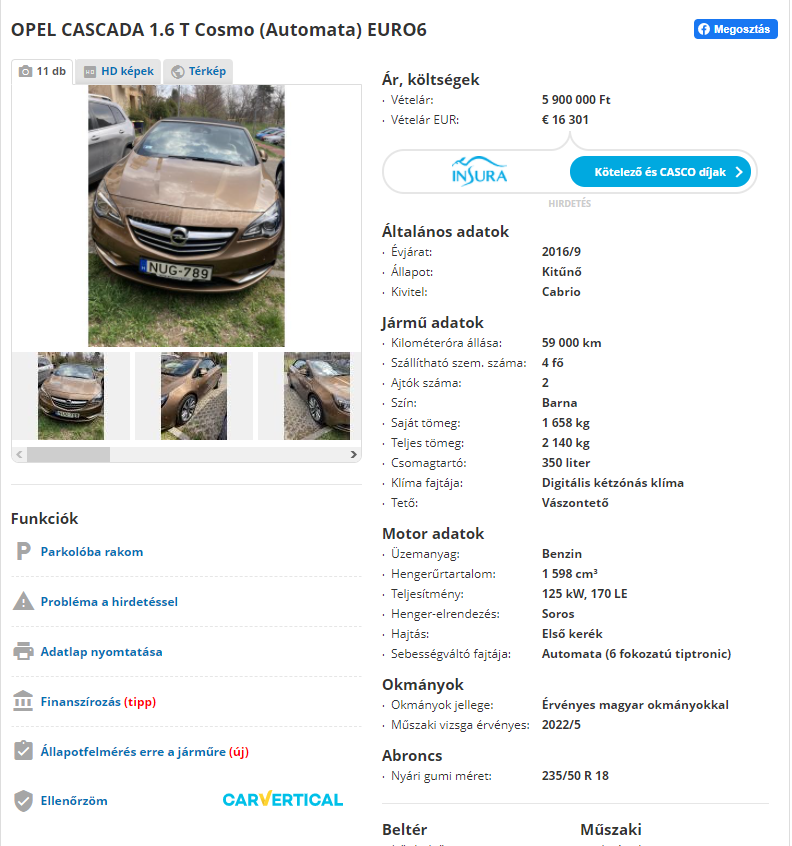Click the warning triangle icon

23,601
